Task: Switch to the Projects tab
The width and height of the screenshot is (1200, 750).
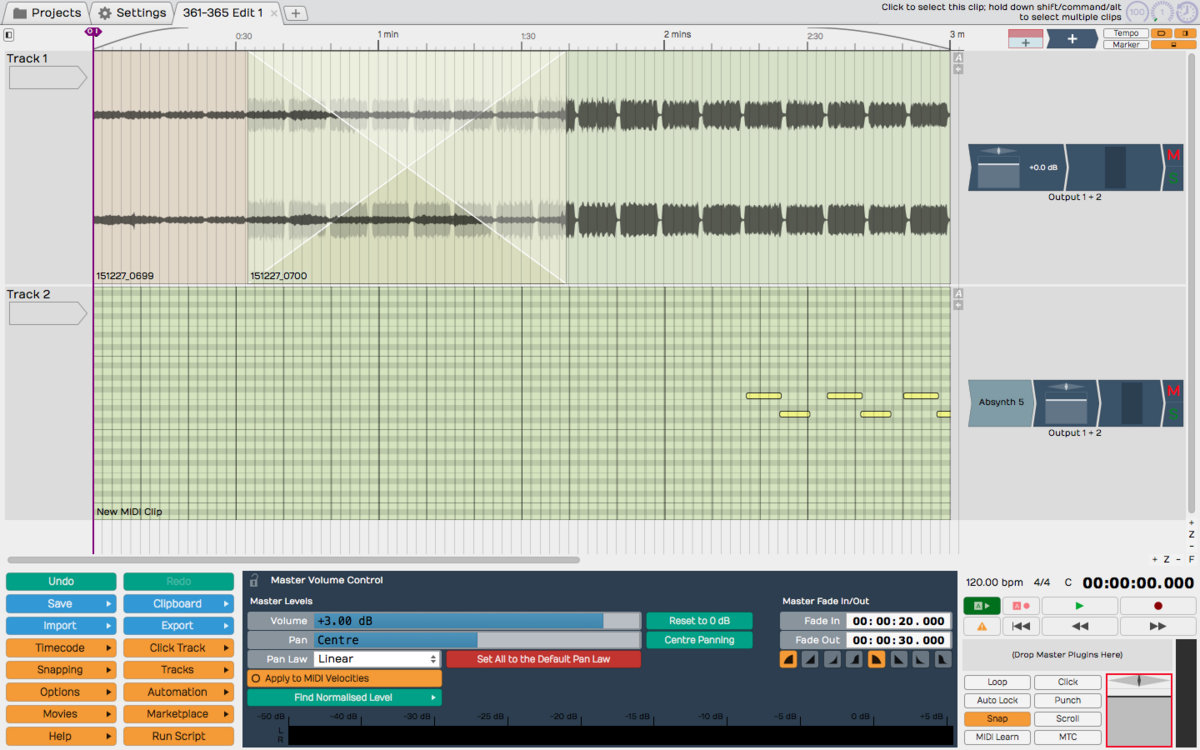Action: 46,13
